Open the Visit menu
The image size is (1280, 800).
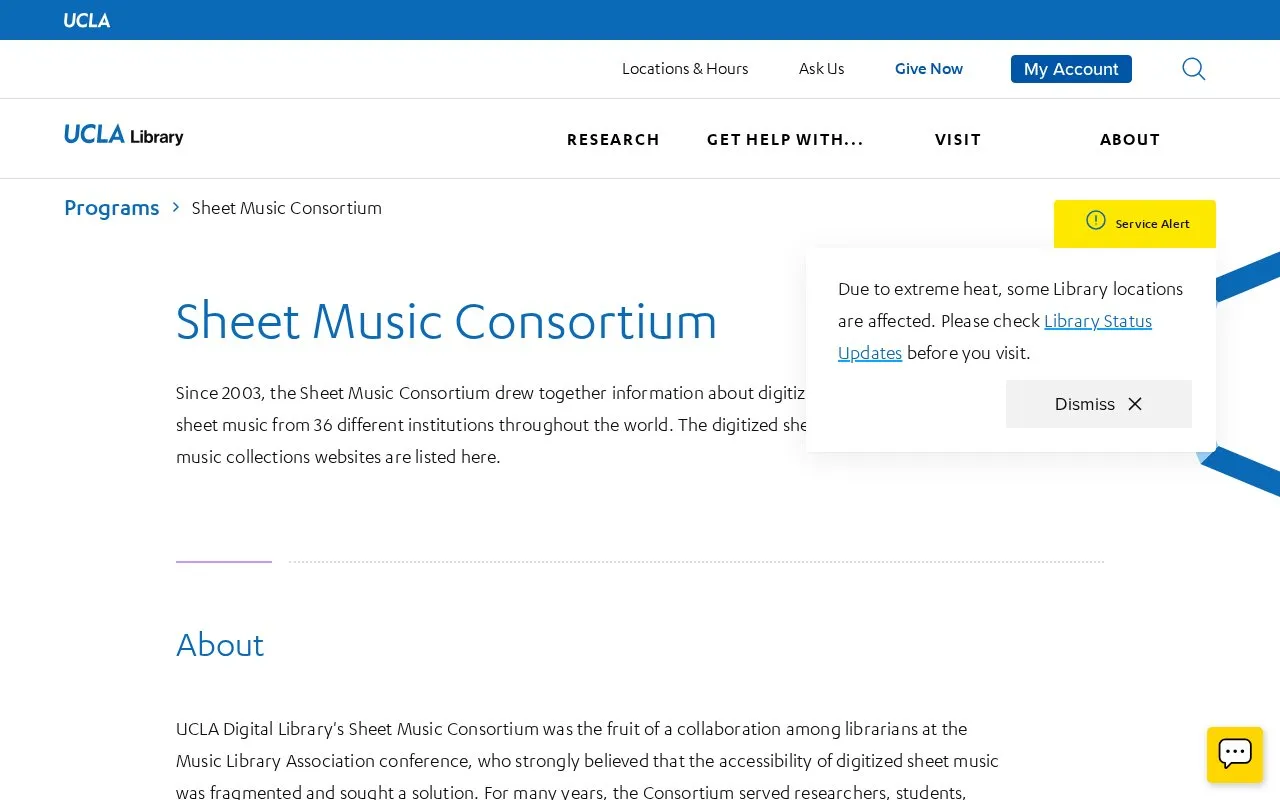coord(958,140)
